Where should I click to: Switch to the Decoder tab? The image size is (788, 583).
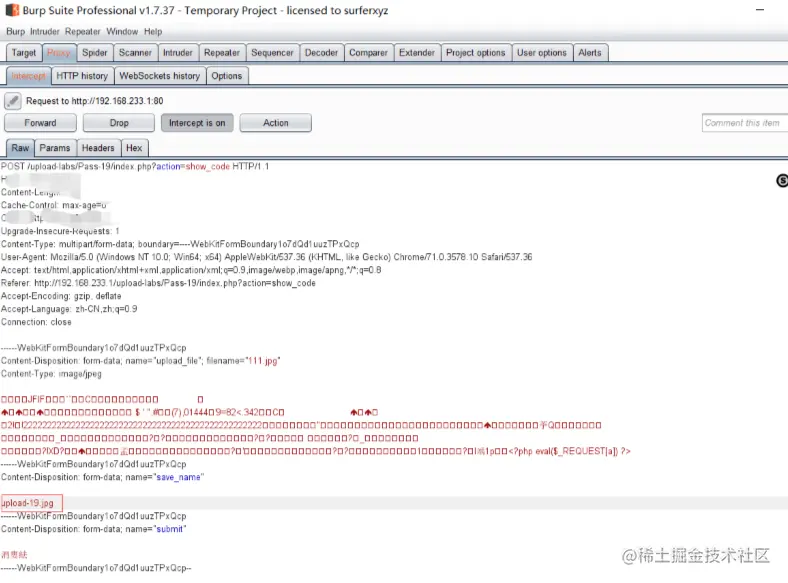(321, 53)
